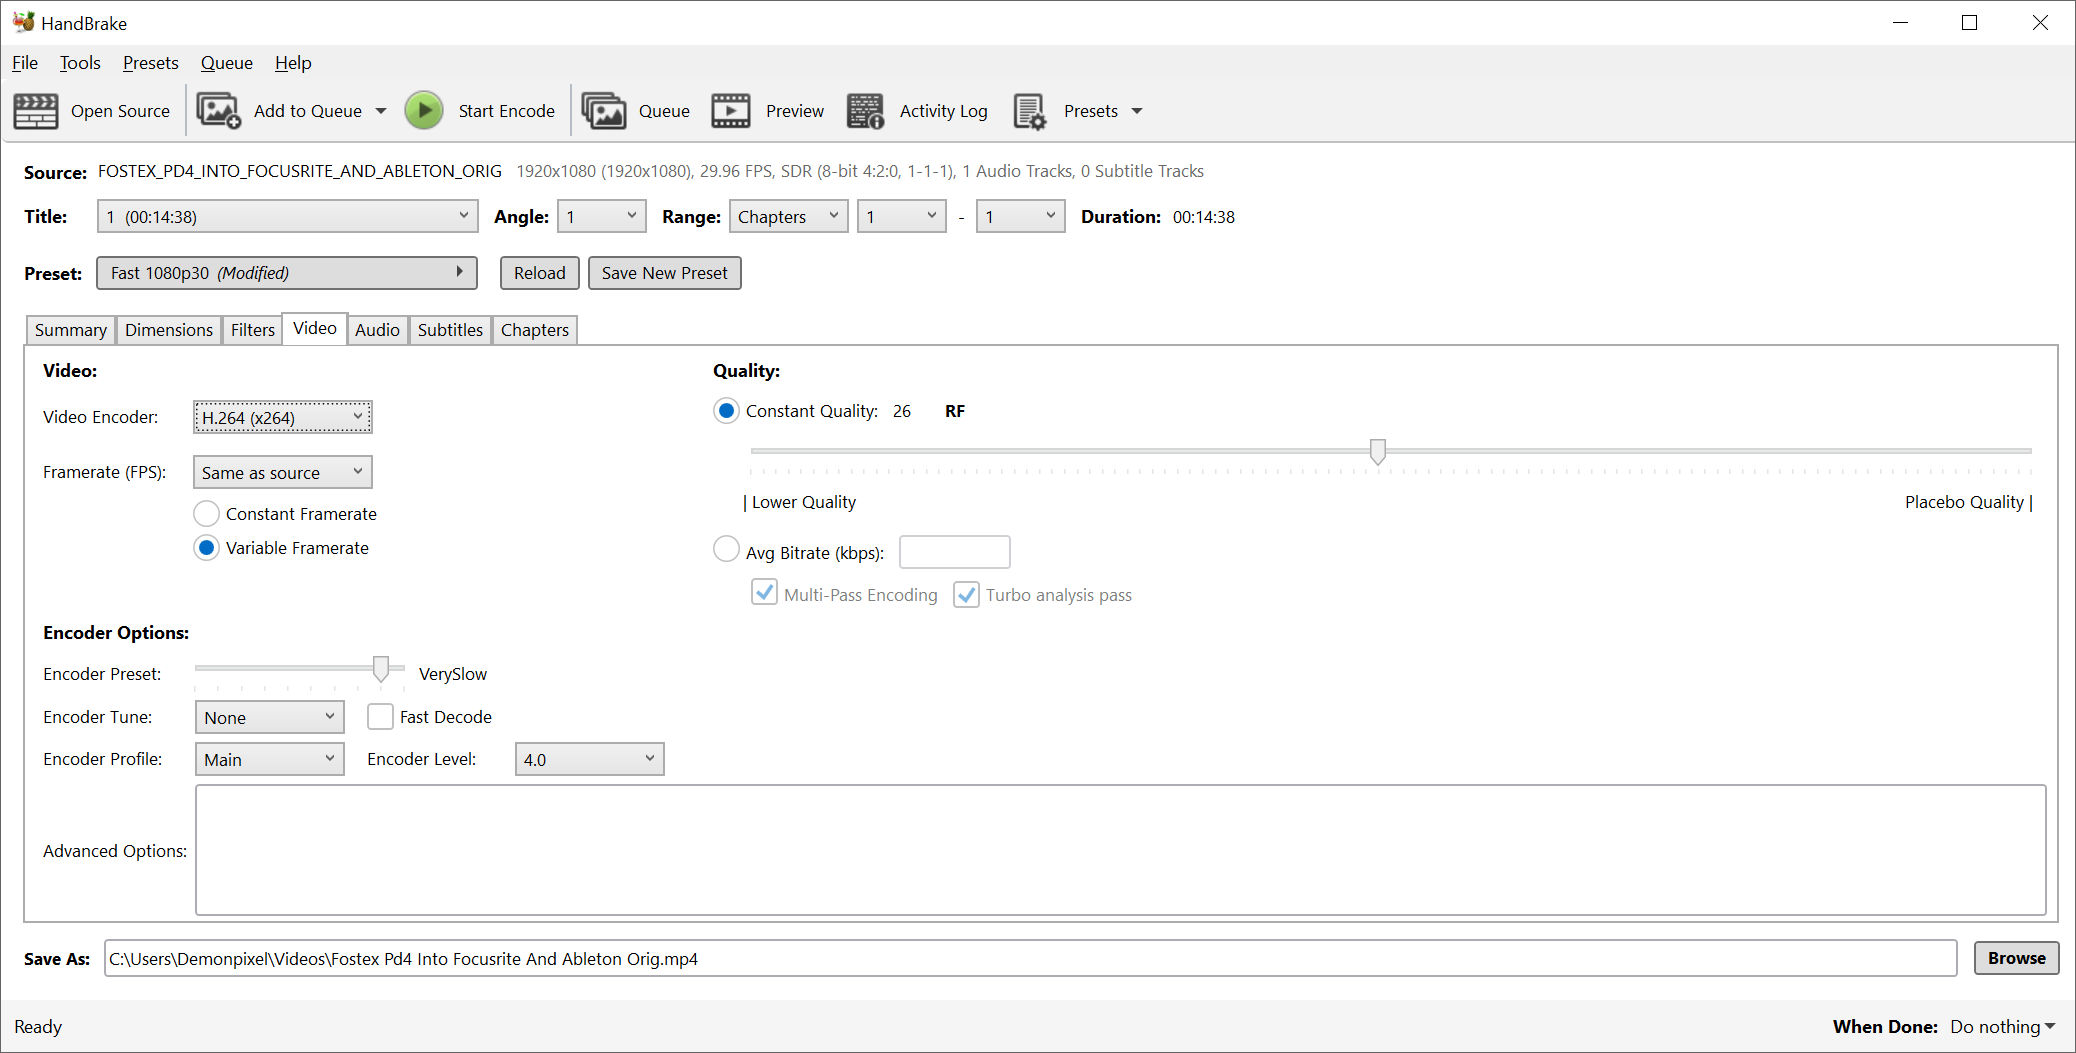This screenshot has height=1053, width=2076.
Task: Open the File menu
Action: 25,63
